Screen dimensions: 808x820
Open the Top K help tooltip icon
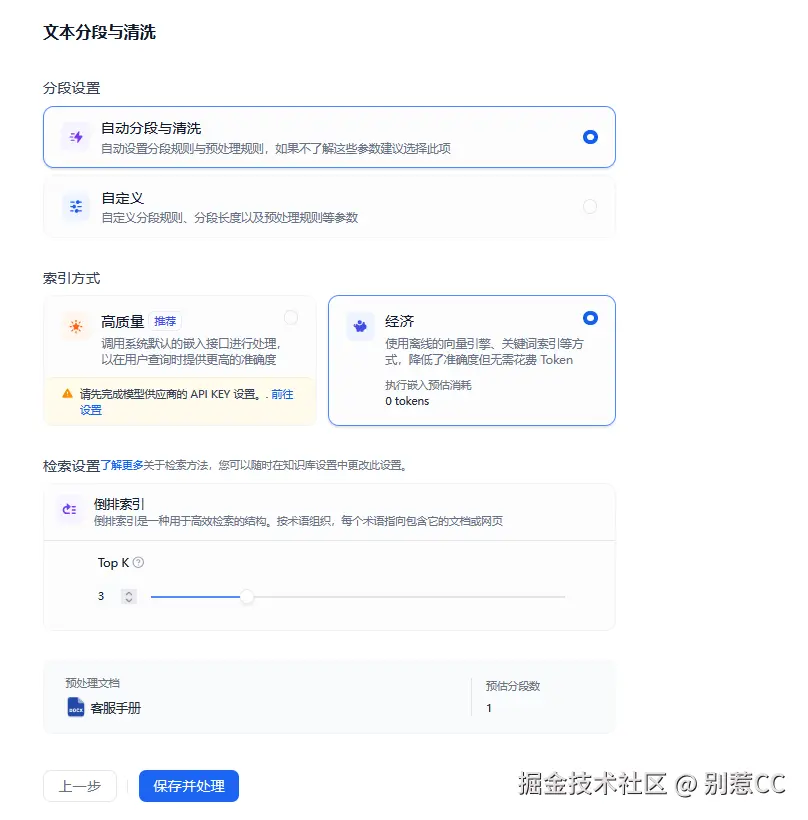(x=138, y=562)
